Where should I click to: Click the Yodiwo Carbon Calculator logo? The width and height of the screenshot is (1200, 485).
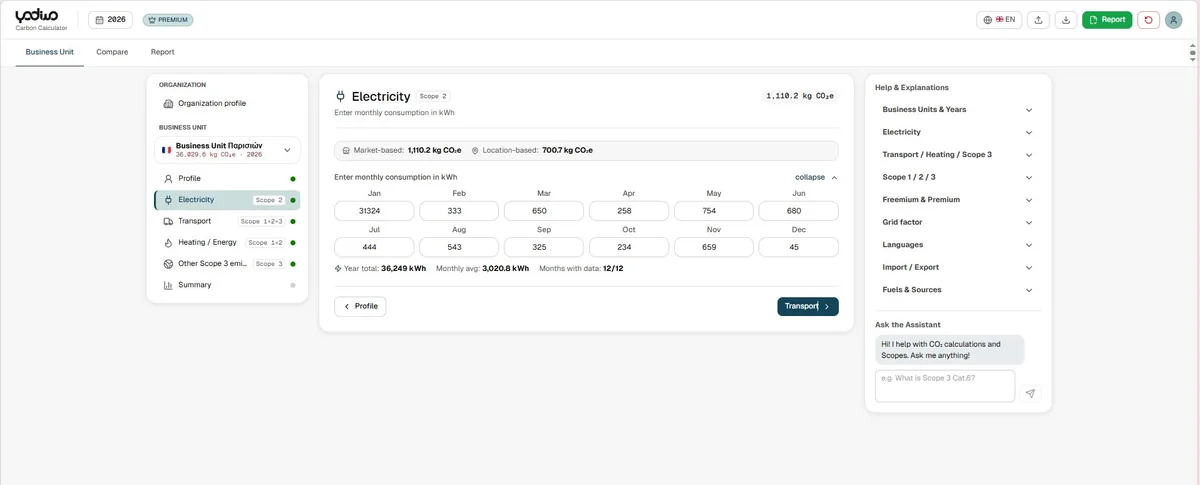pos(42,19)
